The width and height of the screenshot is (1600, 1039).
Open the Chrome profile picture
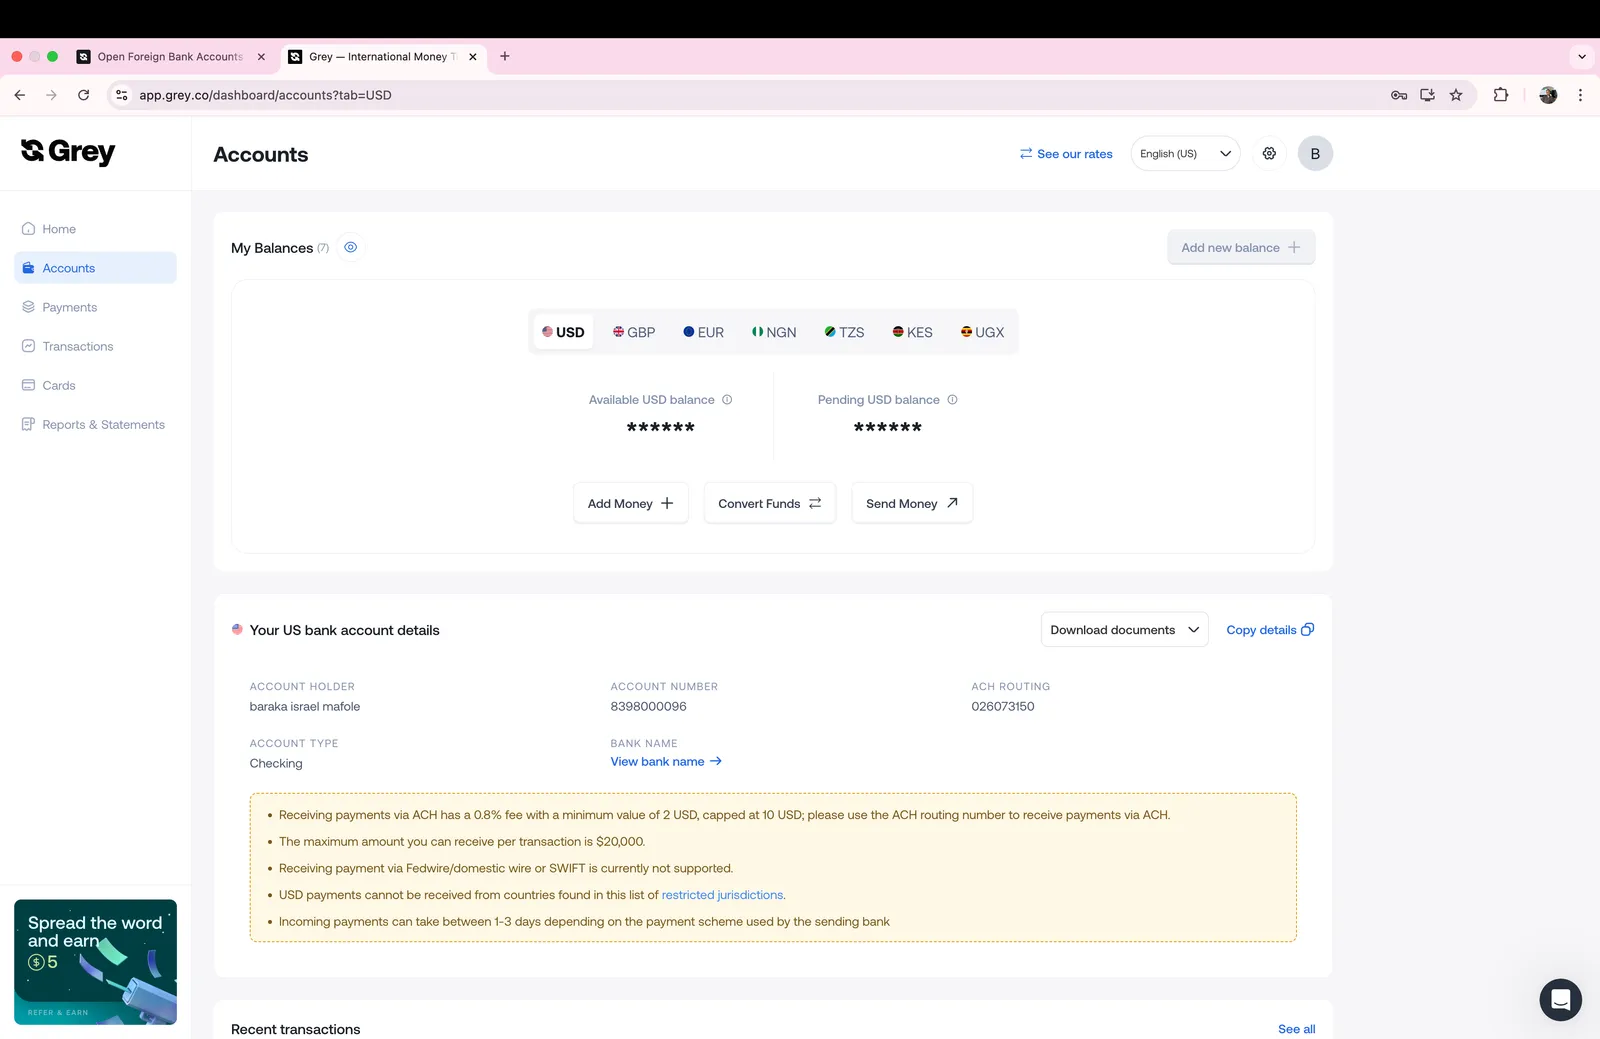(1548, 95)
